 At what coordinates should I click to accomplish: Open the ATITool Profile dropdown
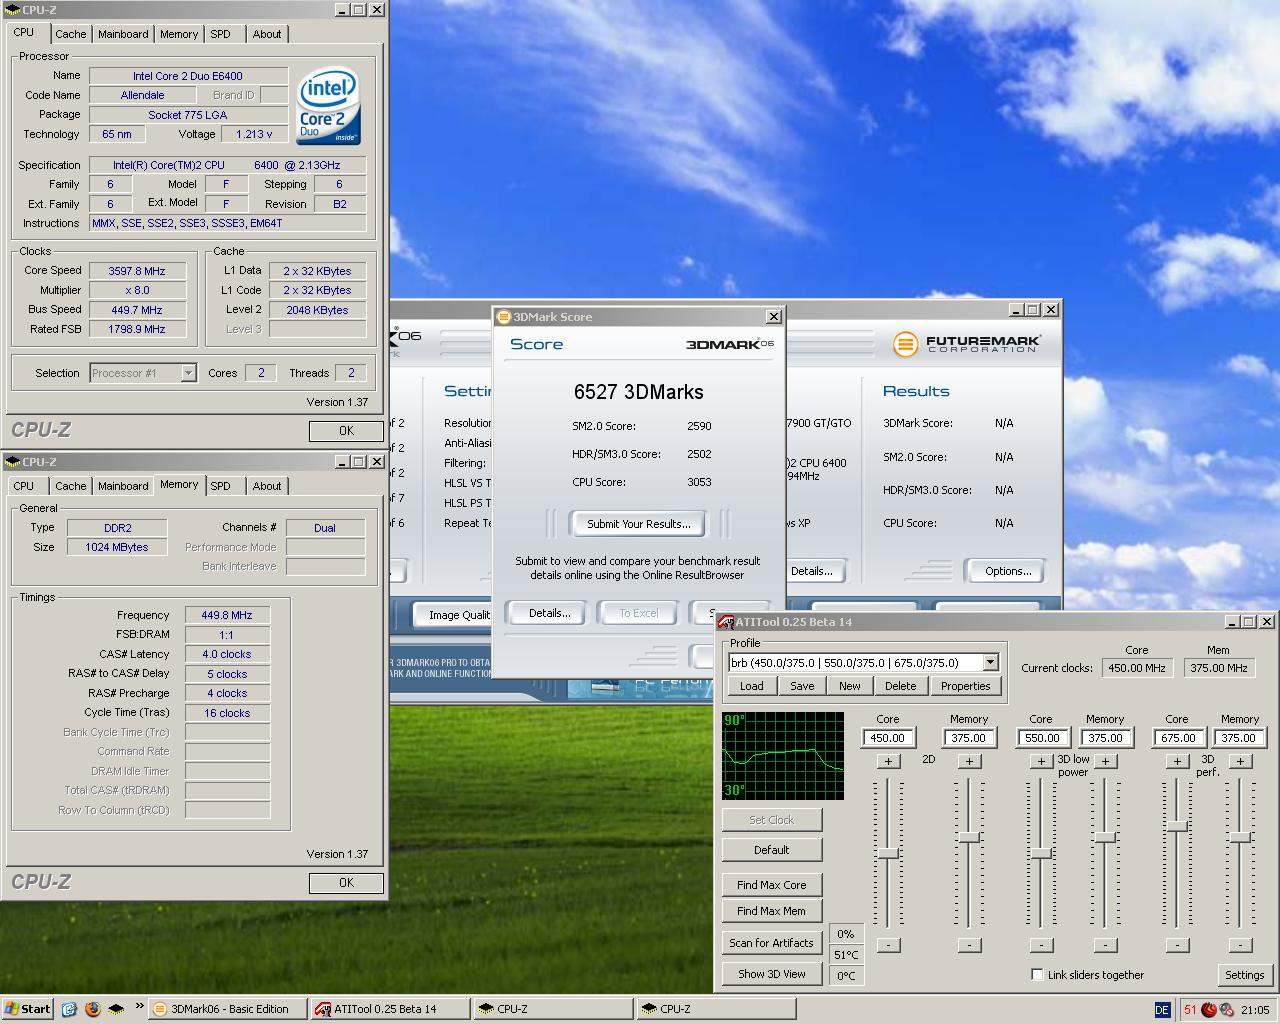tap(990, 662)
